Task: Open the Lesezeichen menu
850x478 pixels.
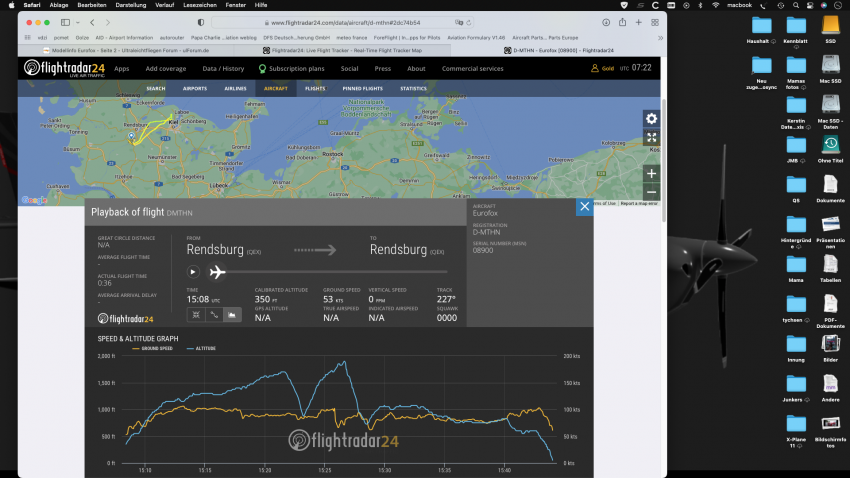Action: click(199, 5)
